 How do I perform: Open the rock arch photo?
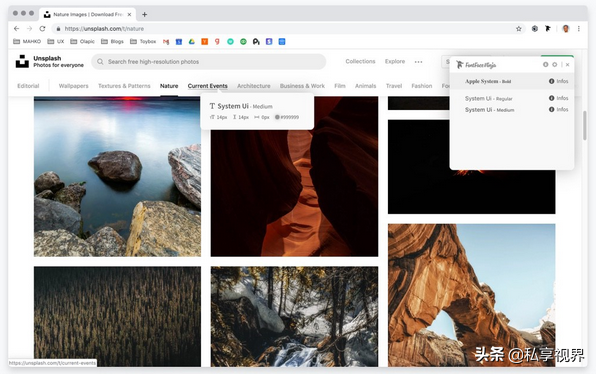(471, 295)
